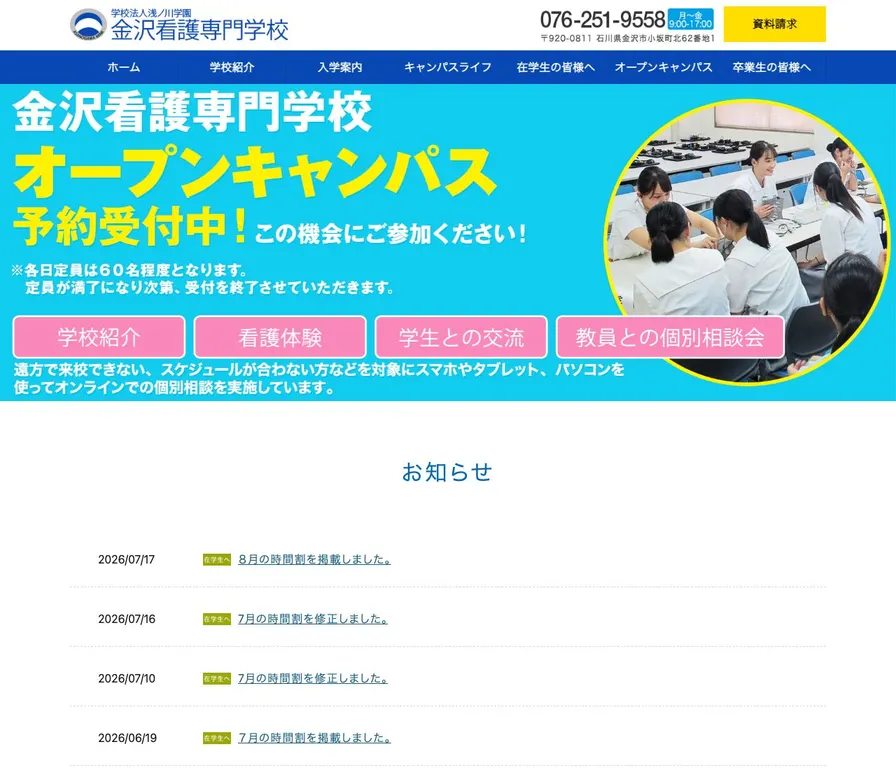This screenshot has width=896, height=770.
Task: Click the date 2026/07/17
Action: pyautogui.click(x=126, y=560)
